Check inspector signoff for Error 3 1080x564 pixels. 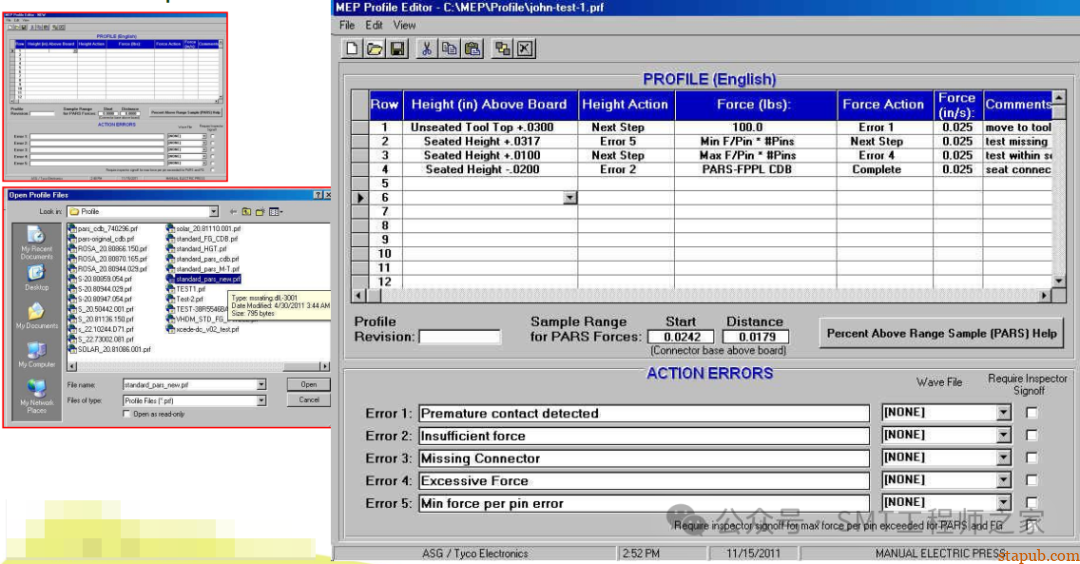pyautogui.click(x=1031, y=458)
